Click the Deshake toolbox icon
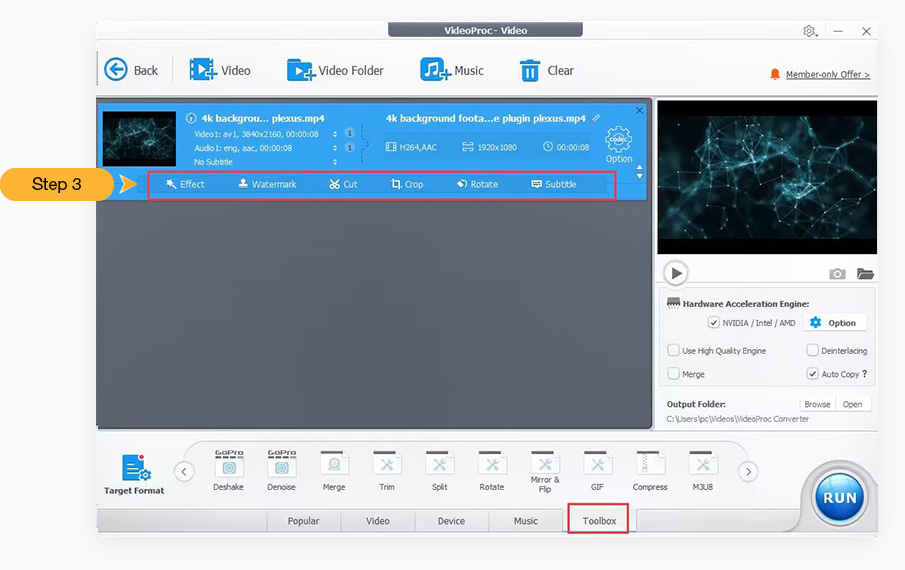This screenshot has width=905, height=570. (229, 467)
